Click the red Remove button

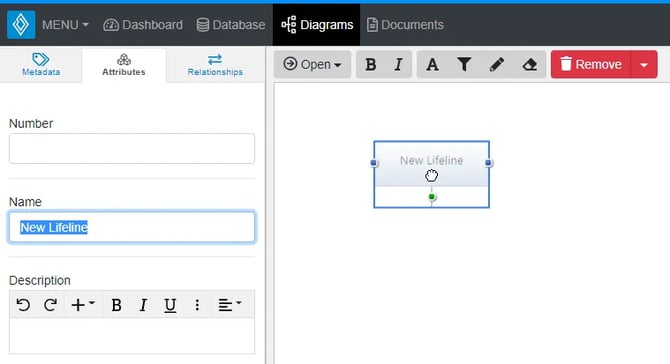591,65
